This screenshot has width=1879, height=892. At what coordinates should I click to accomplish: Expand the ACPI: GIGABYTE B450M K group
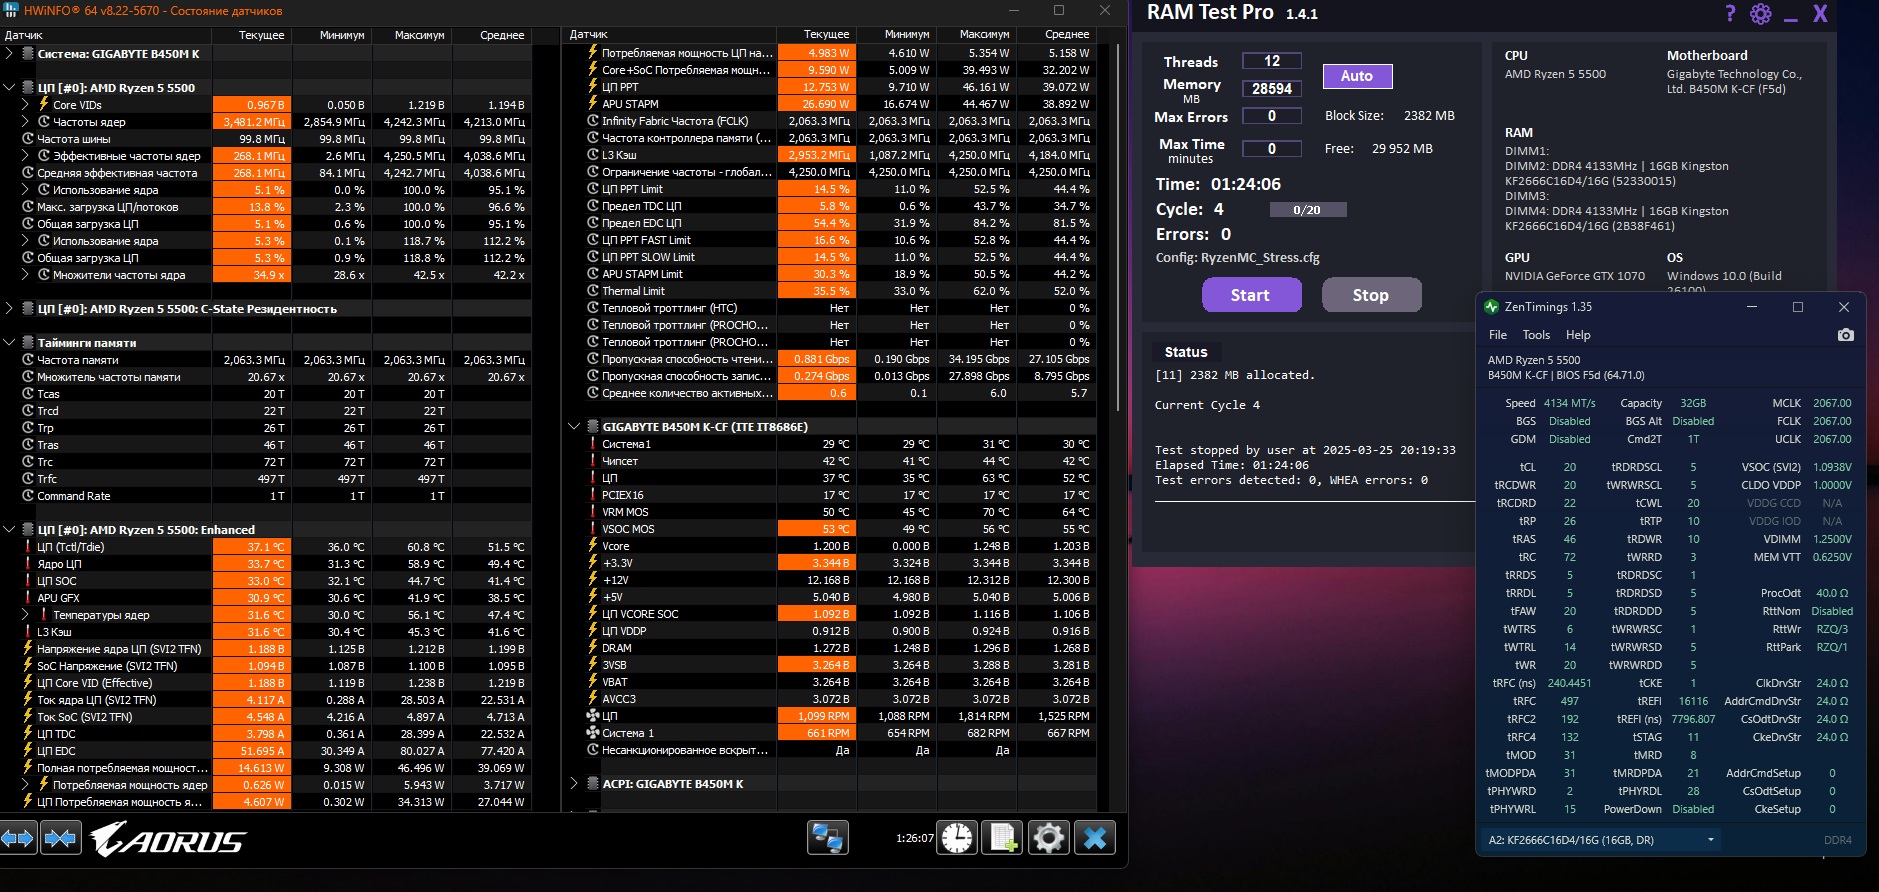click(574, 784)
